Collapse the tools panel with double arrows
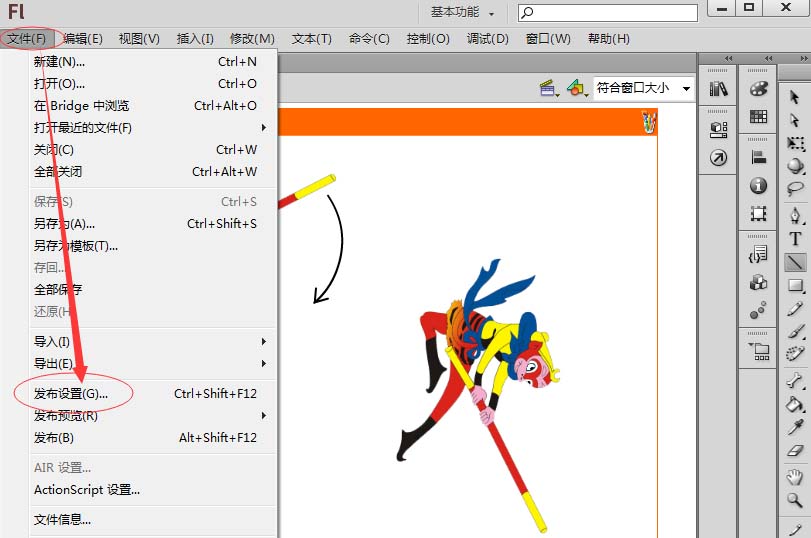Image resolution: width=811 pixels, height=538 pixels. click(804, 58)
